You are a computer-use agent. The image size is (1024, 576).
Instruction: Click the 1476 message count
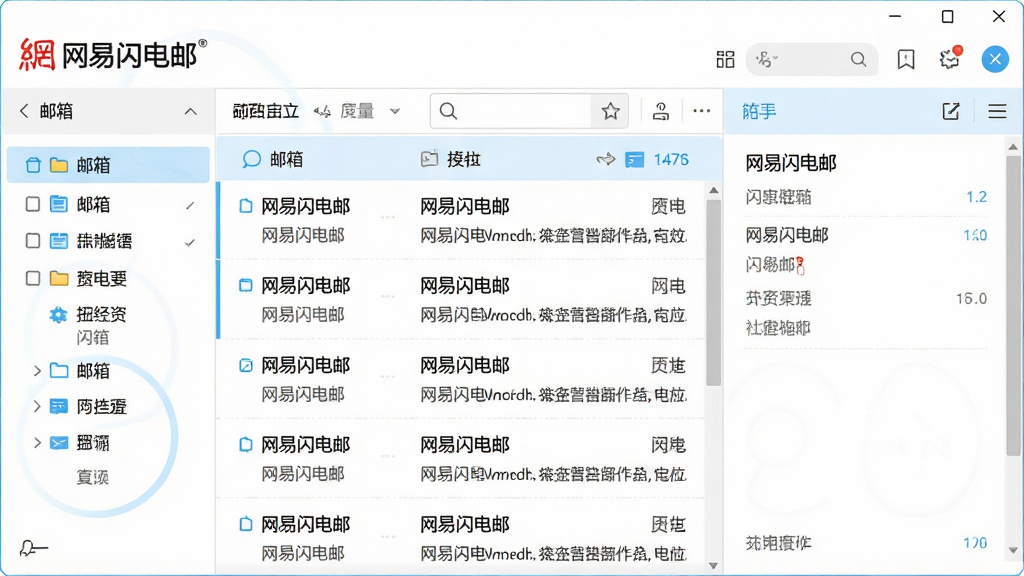671,160
